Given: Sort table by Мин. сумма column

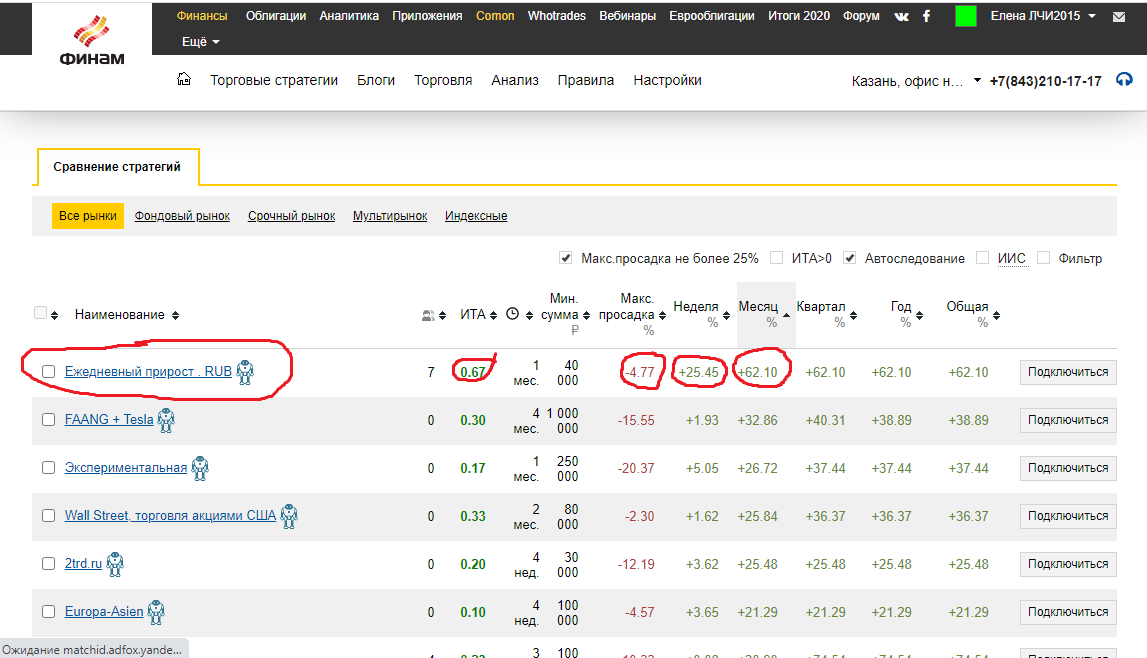Looking at the screenshot, I should (565, 314).
